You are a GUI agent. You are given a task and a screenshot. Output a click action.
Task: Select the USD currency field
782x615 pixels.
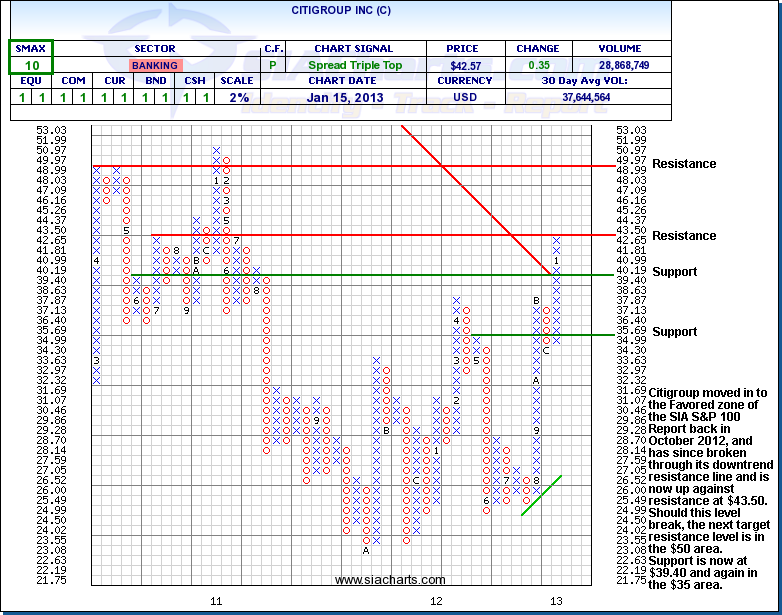(x=464, y=97)
